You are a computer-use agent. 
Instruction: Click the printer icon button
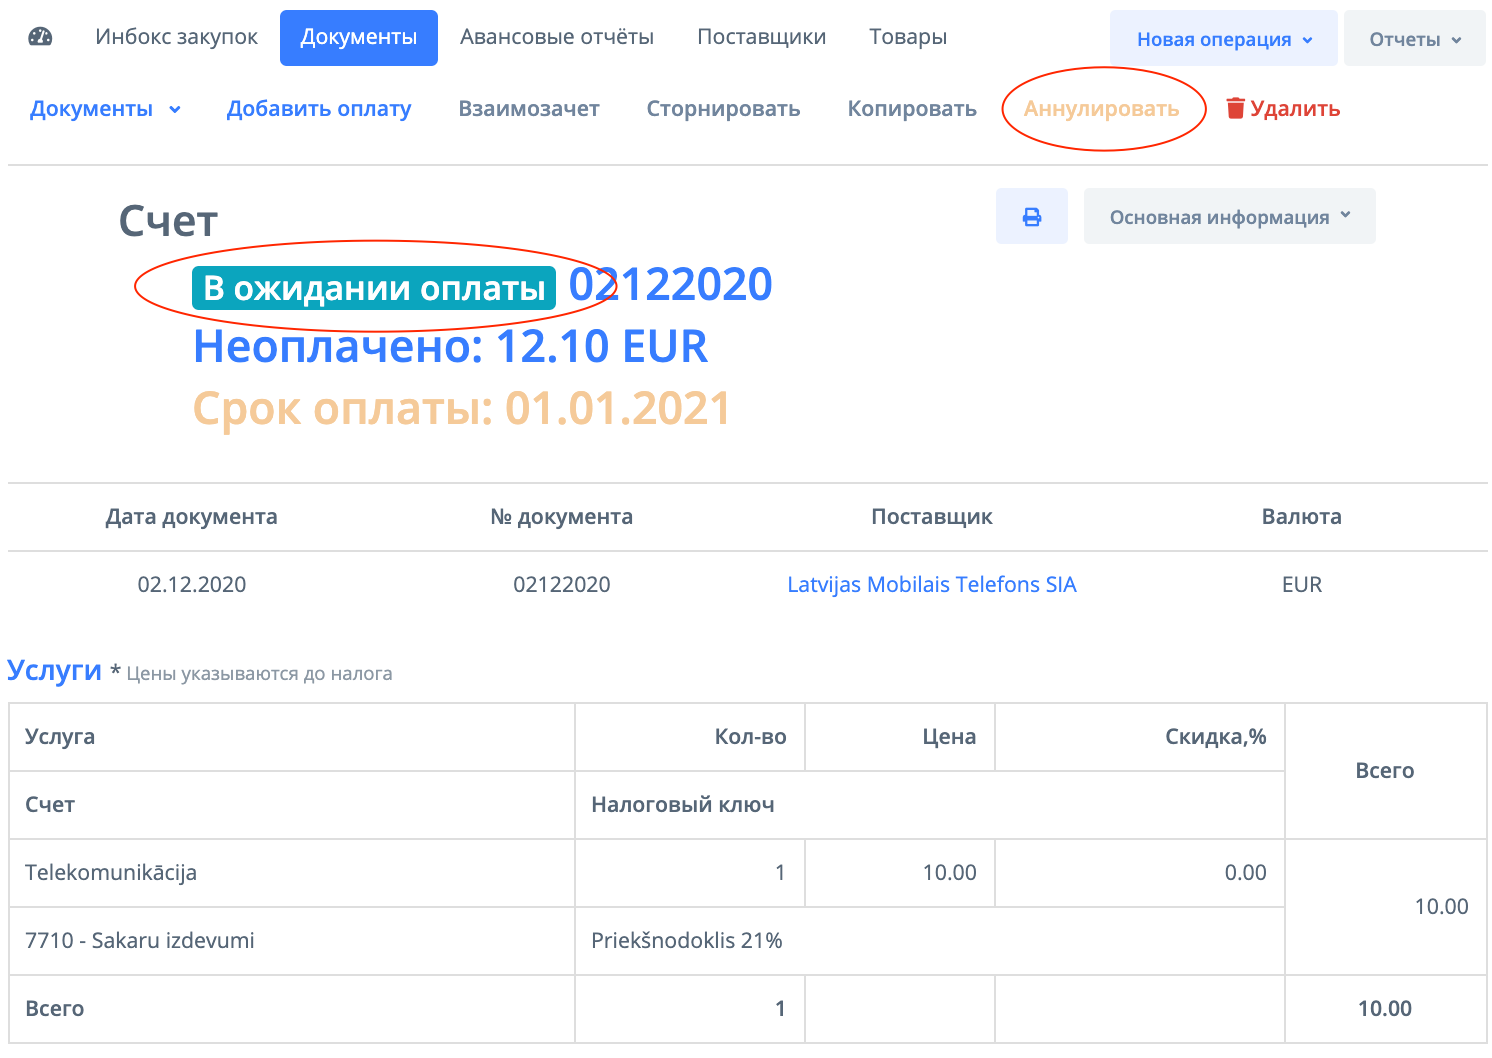(1032, 216)
